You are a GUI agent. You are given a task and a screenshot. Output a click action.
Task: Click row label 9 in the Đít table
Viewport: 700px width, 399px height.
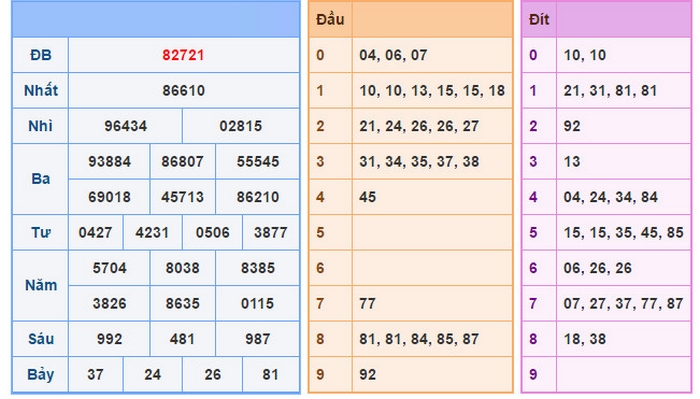(x=533, y=374)
